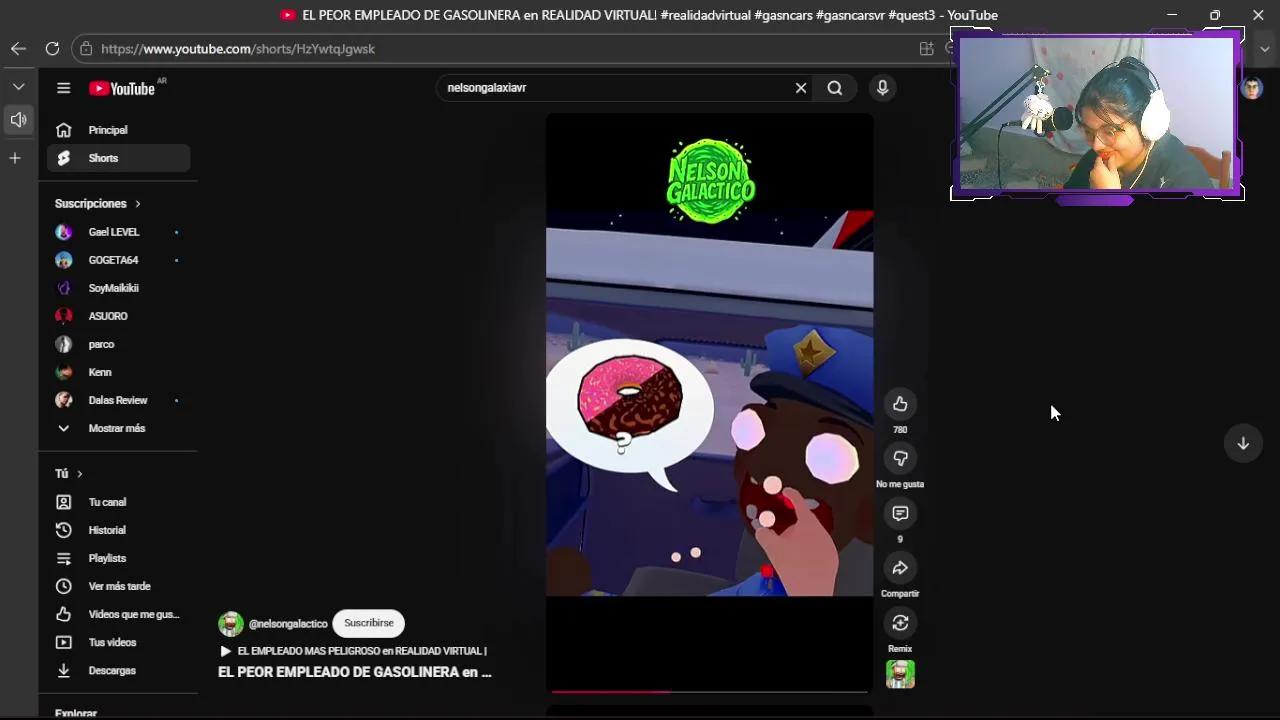View site information icon in address bar

[x=86, y=48]
